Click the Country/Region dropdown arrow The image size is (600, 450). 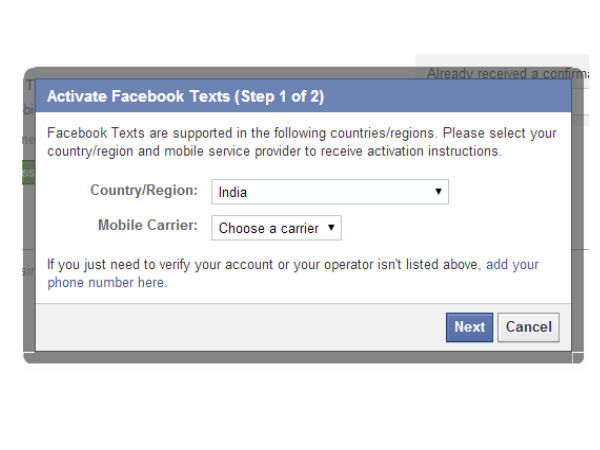point(438,192)
